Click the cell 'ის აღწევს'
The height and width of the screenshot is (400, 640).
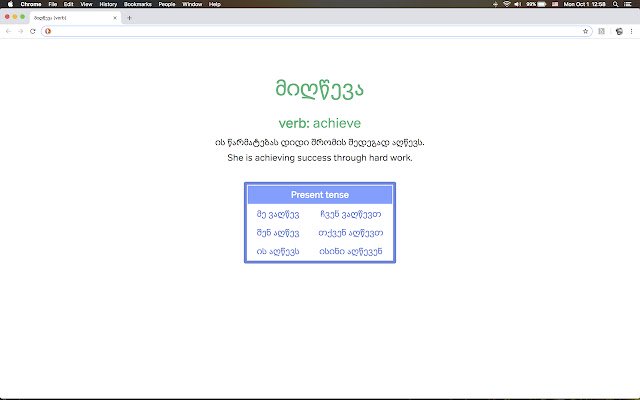[278, 251]
